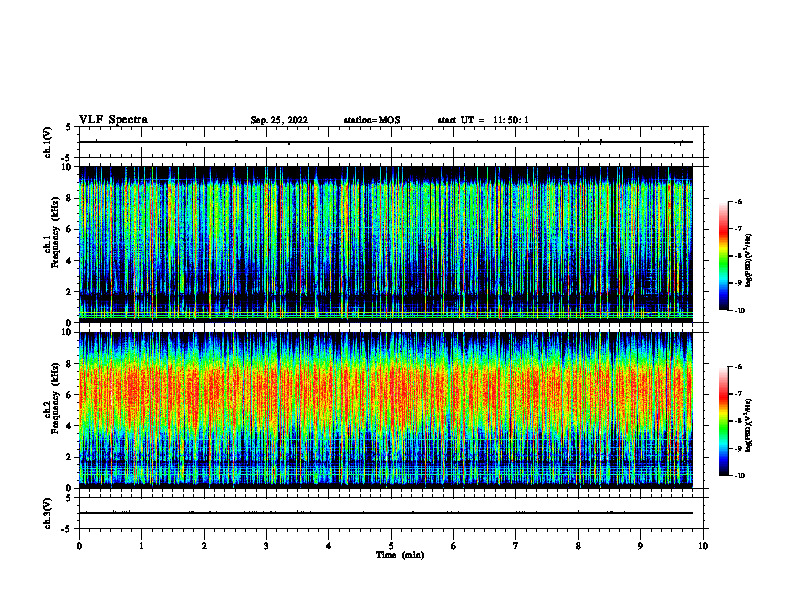Click the ch.1 "Frequency (kHz)" axis label
The image size is (792, 612).
[x=56, y=233]
